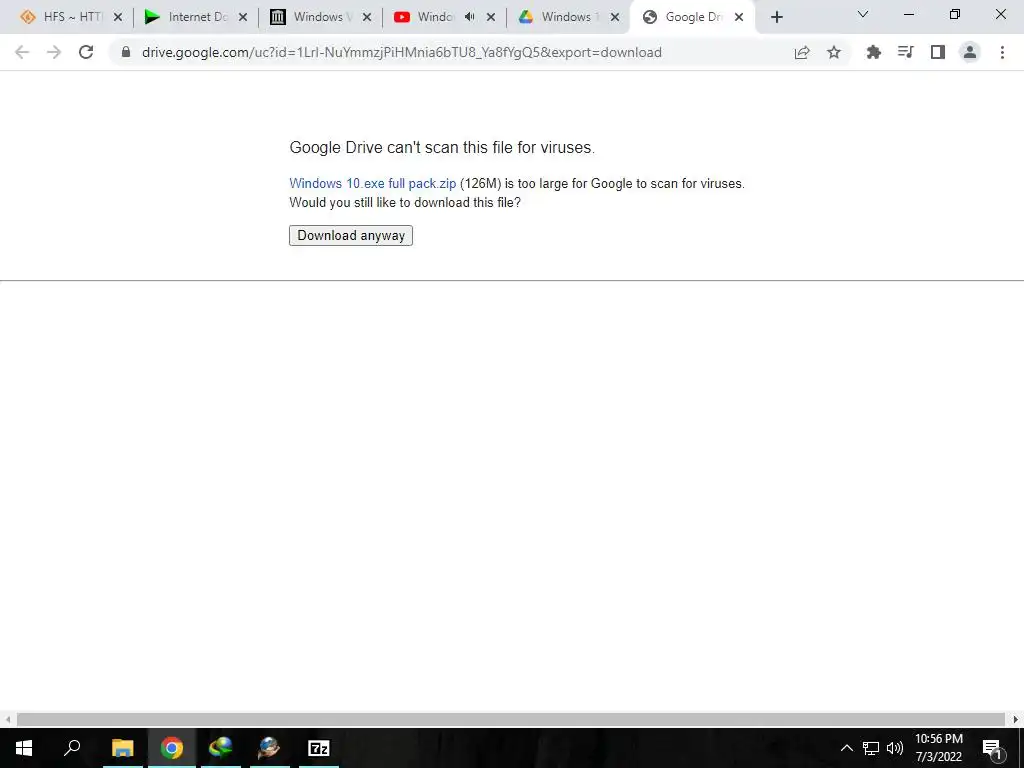Show hidden system tray icons

pos(846,748)
